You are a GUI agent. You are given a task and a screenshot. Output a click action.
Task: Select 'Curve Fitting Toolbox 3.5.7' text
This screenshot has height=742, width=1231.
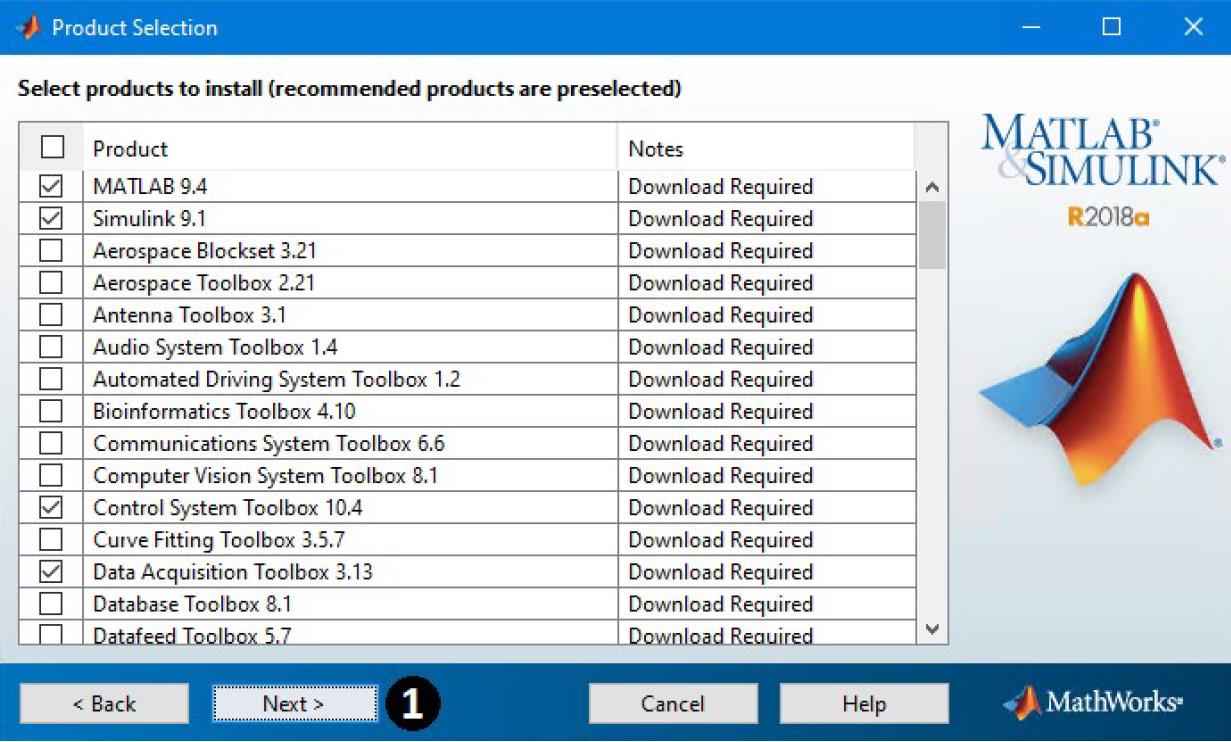219,540
